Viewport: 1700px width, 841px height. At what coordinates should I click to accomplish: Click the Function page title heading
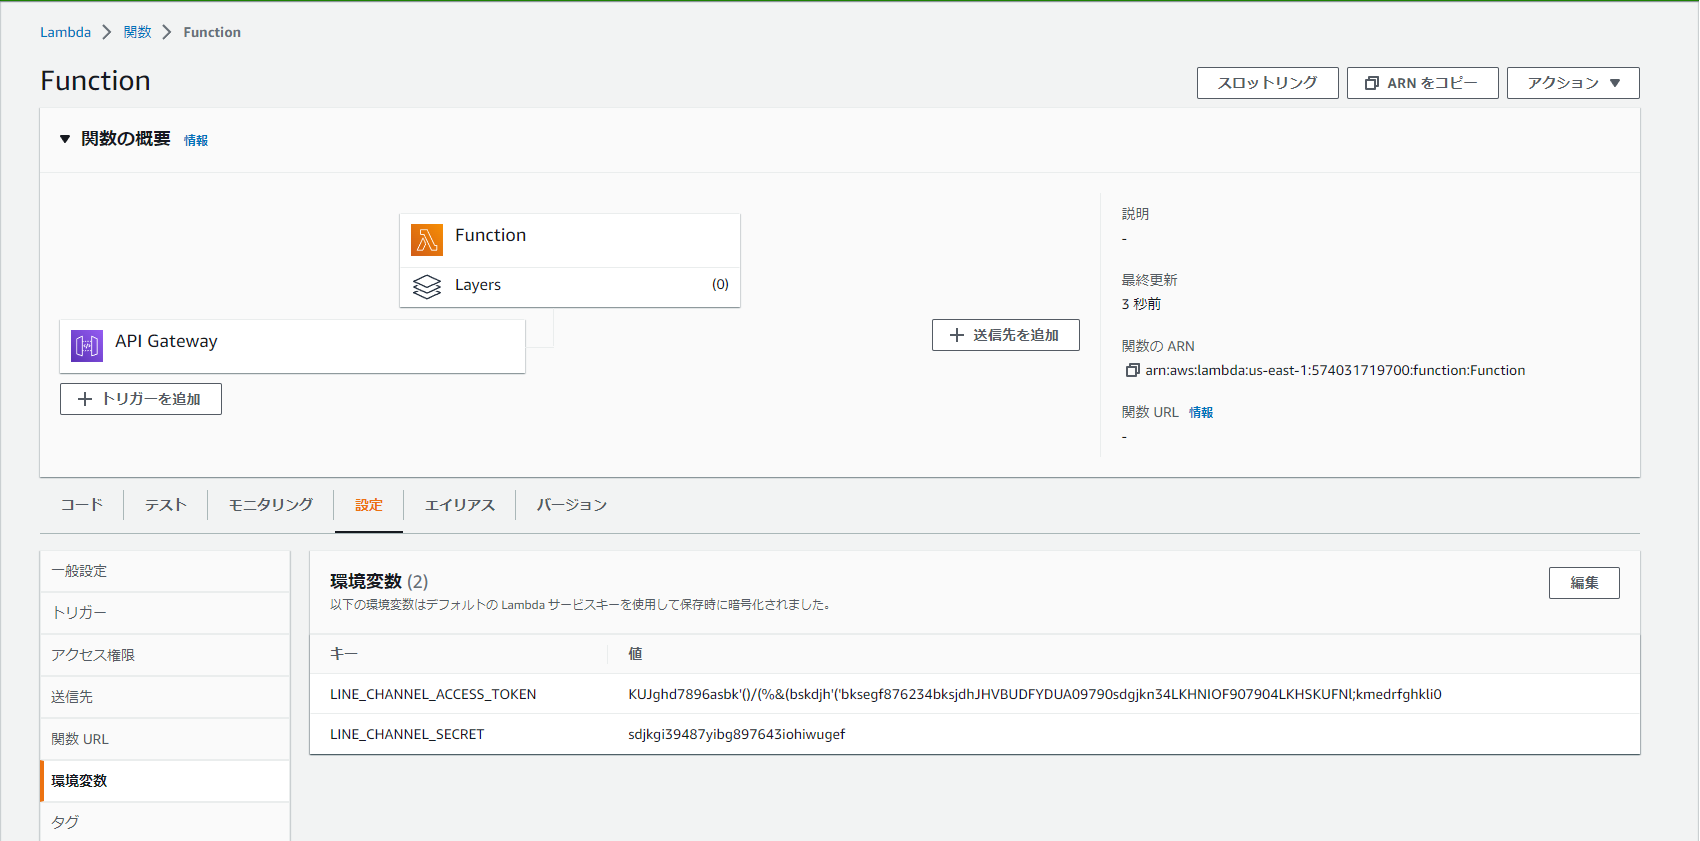[95, 80]
